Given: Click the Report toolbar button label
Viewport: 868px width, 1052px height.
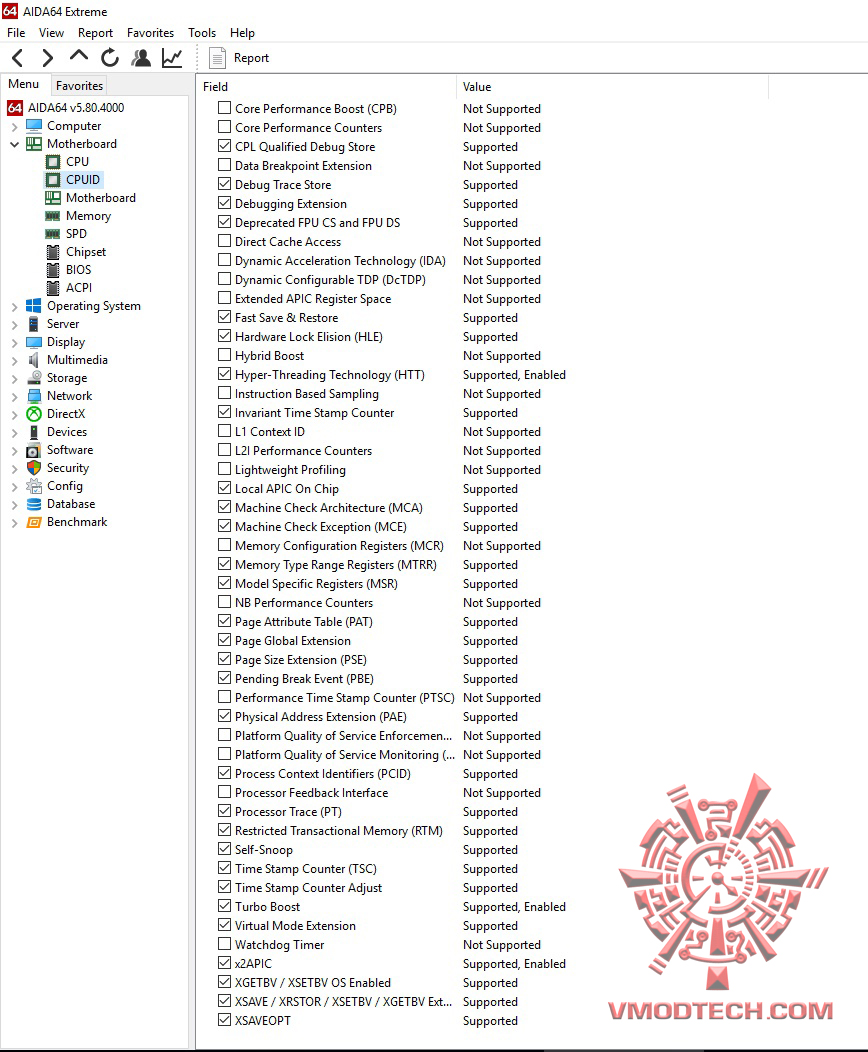Looking at the screenshot, I should [251, 58].
